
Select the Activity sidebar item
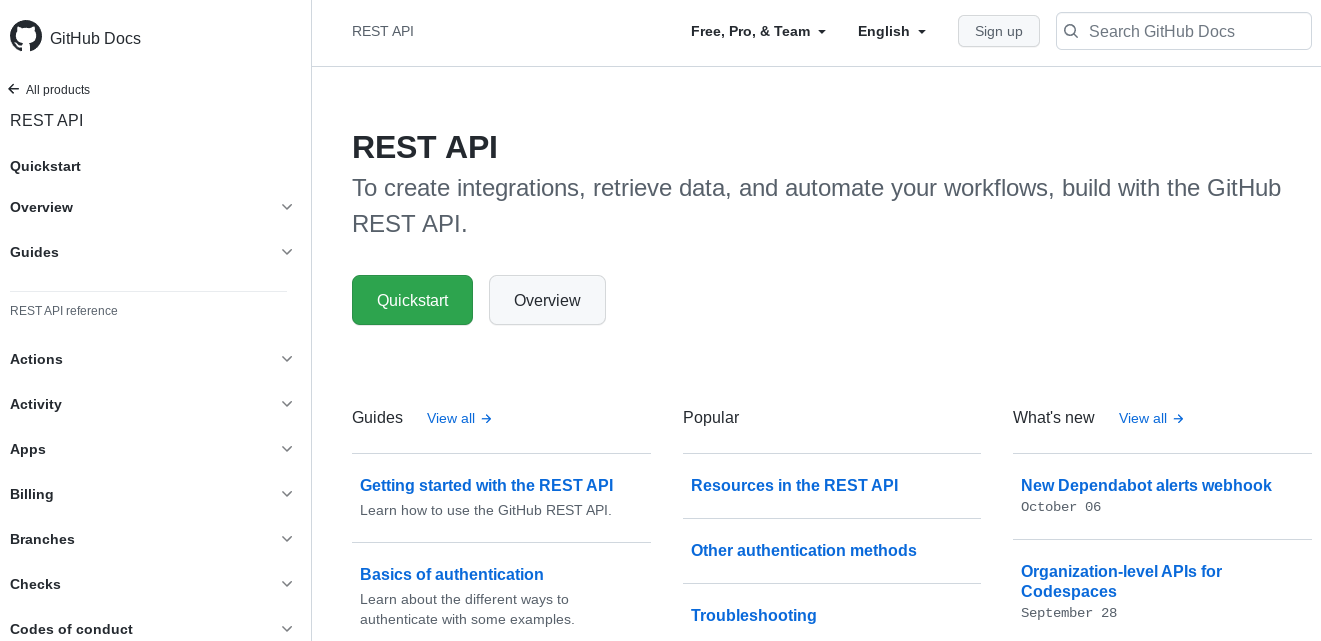point(36,404)
